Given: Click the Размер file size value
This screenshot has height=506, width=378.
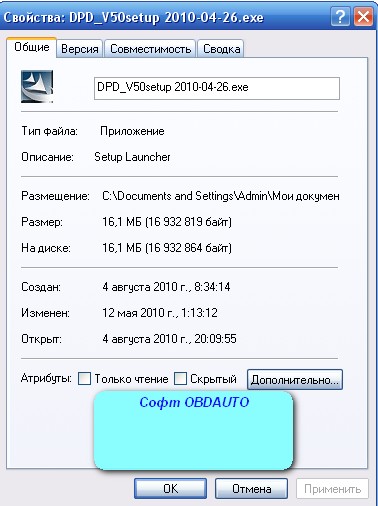Looking at the screenshot, I should (167, 222).
